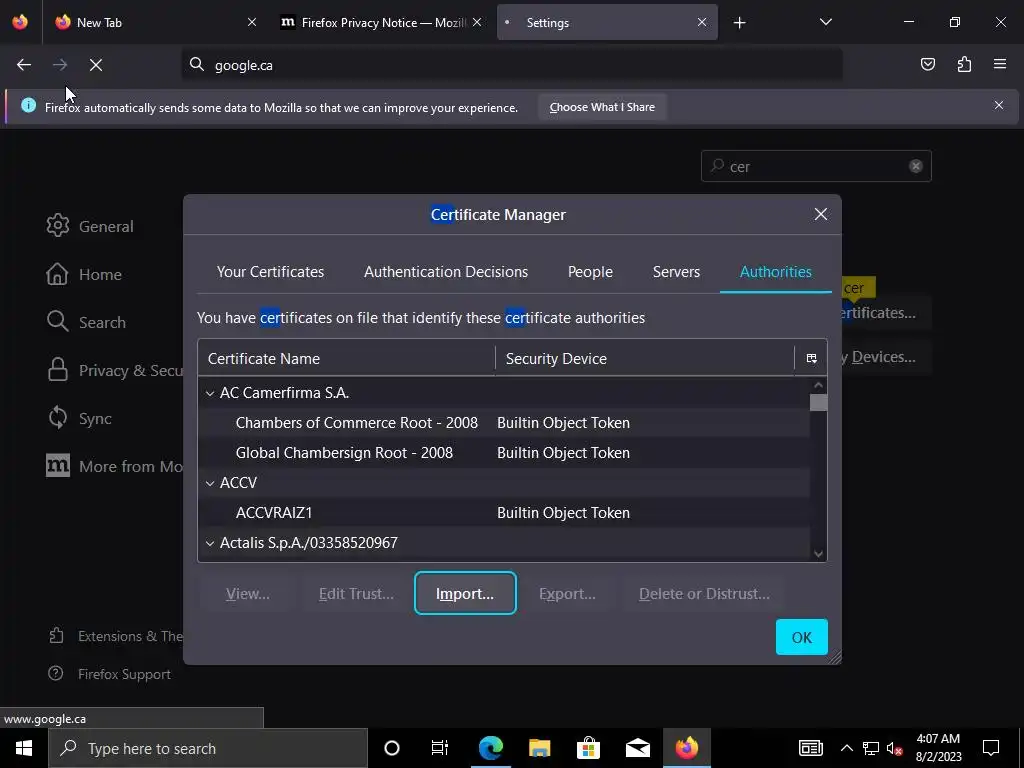List all tabs dropdown arrow
The height and width of the screenshot is (768, 1024).
(x=825, y=22)
